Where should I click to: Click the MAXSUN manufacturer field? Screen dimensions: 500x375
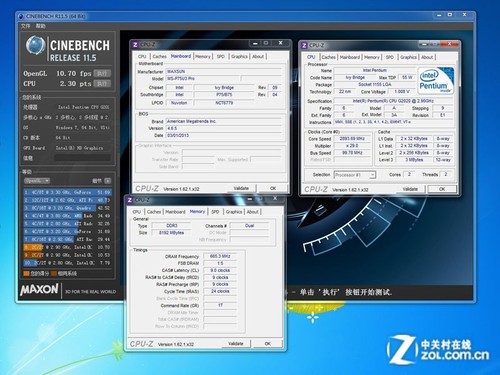point(224,71)
